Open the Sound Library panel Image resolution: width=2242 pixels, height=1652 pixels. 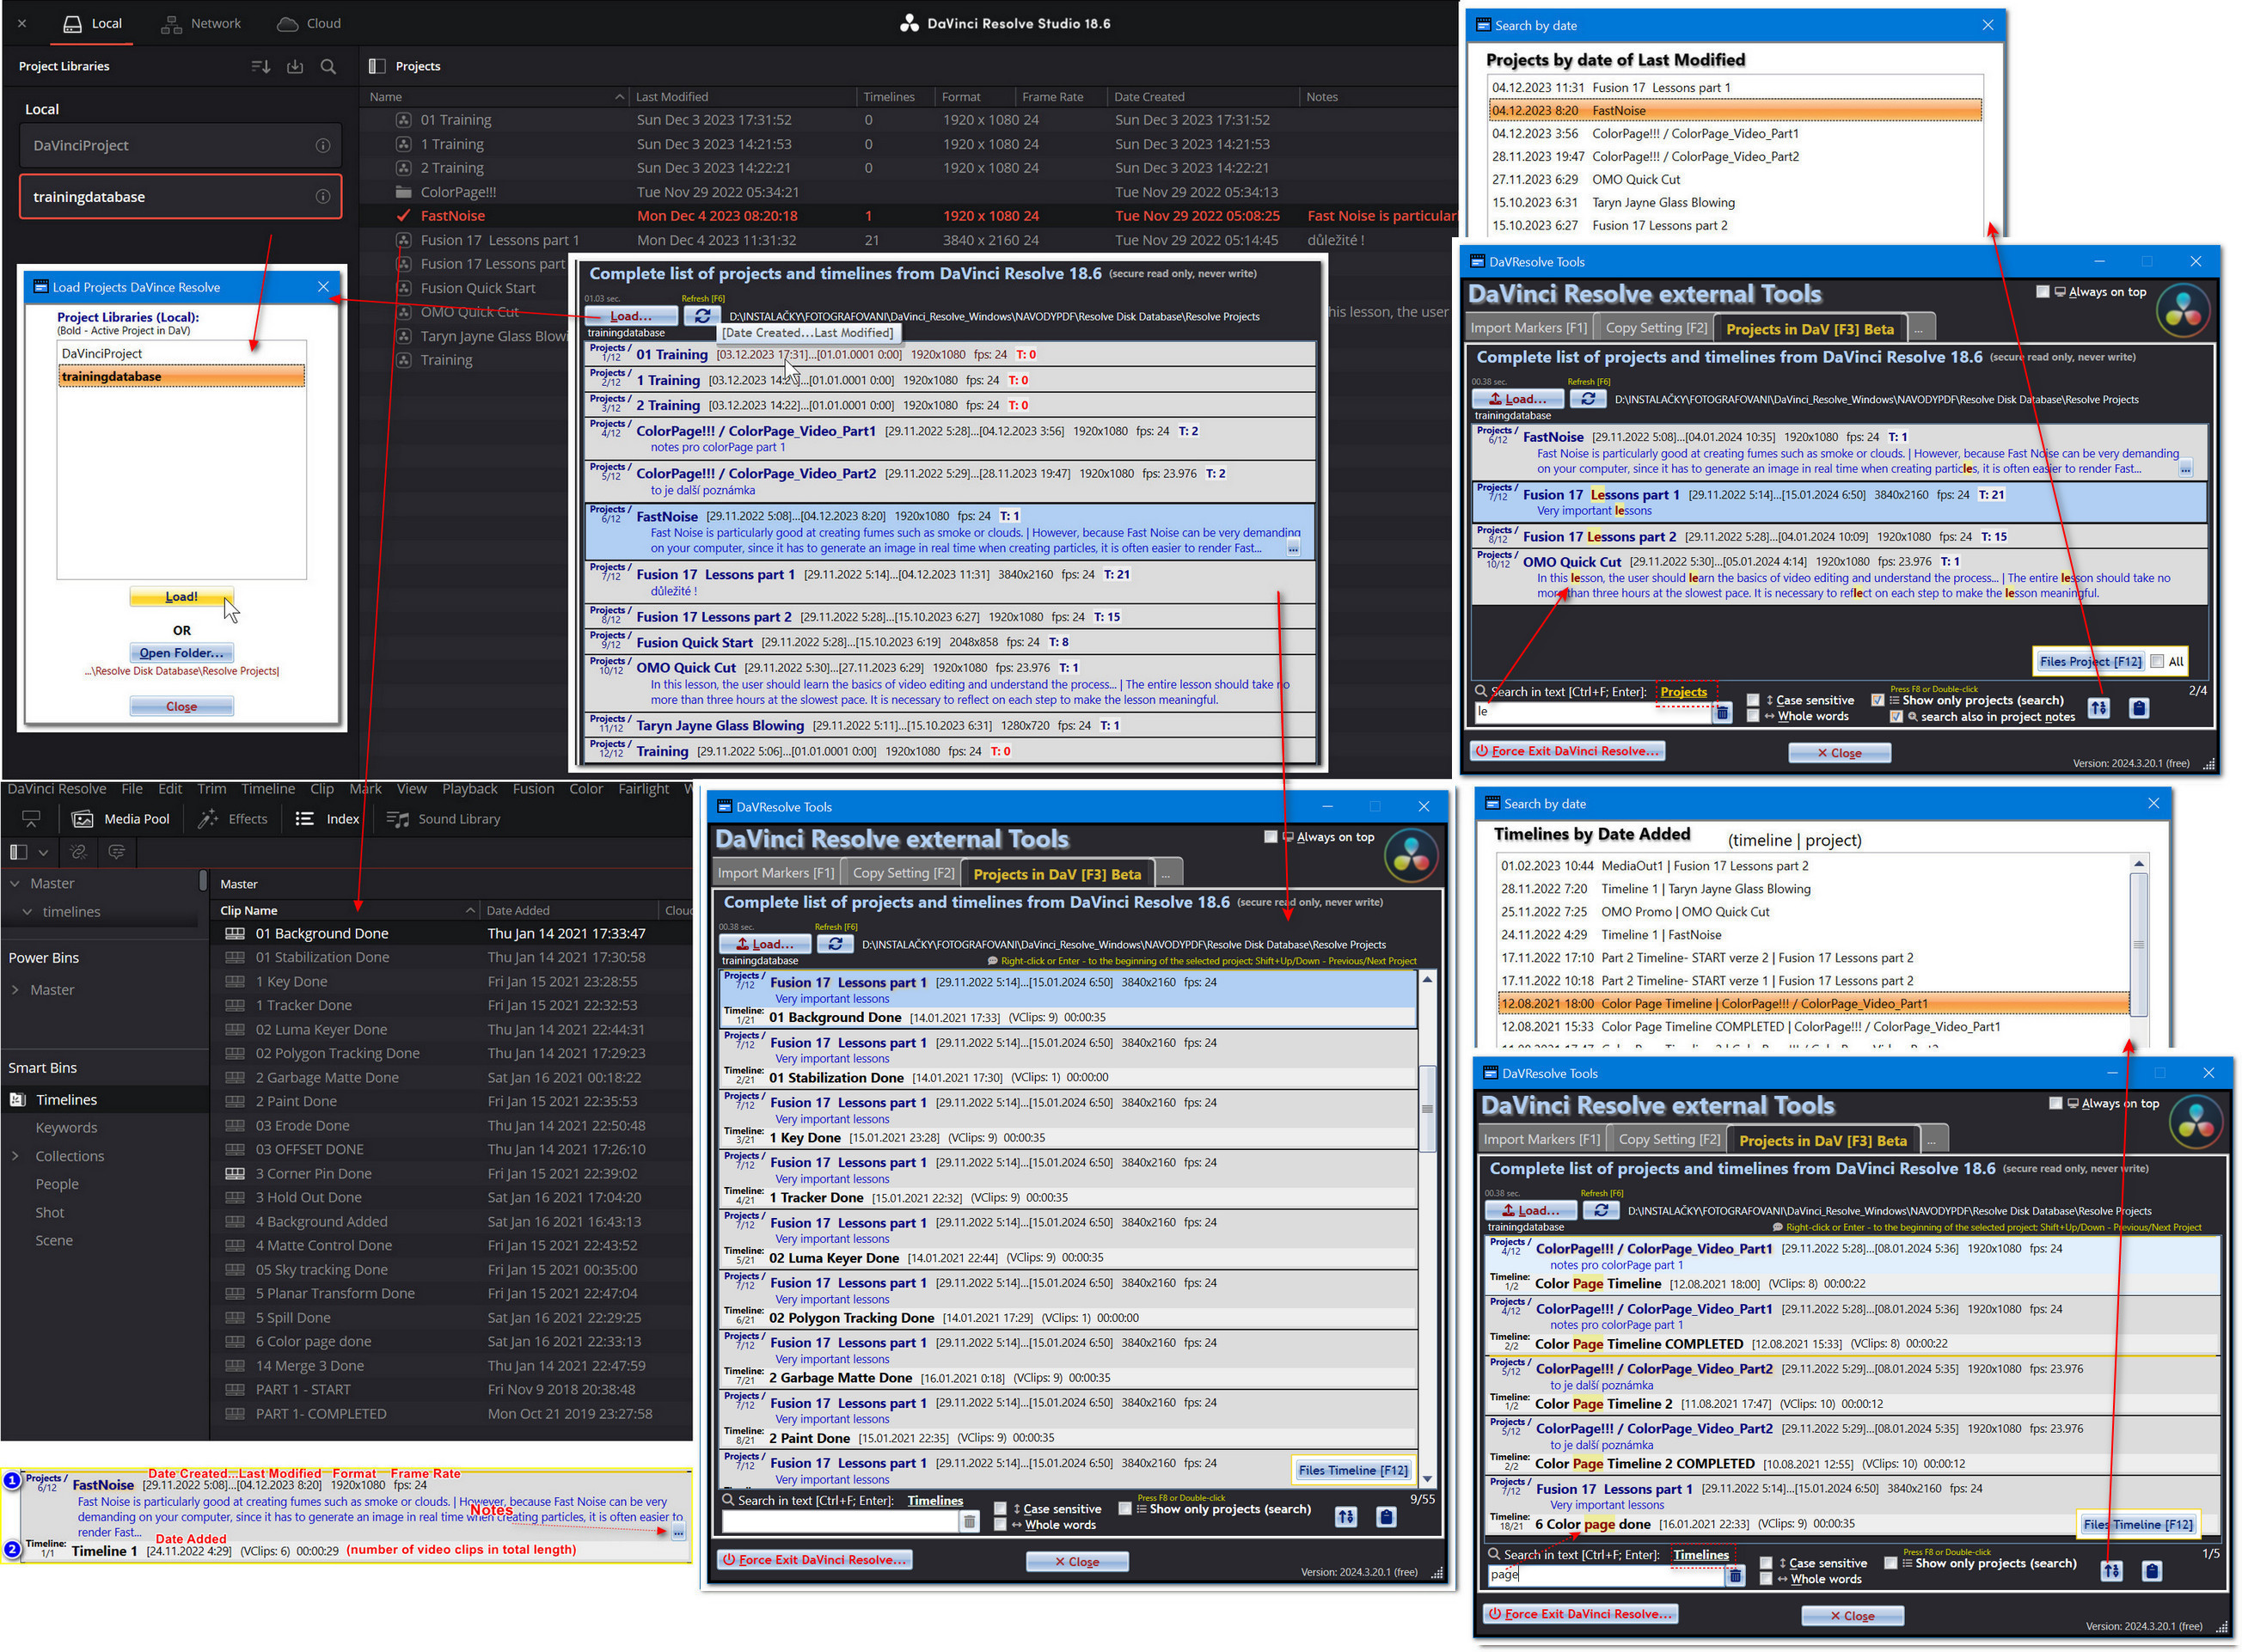444,819
